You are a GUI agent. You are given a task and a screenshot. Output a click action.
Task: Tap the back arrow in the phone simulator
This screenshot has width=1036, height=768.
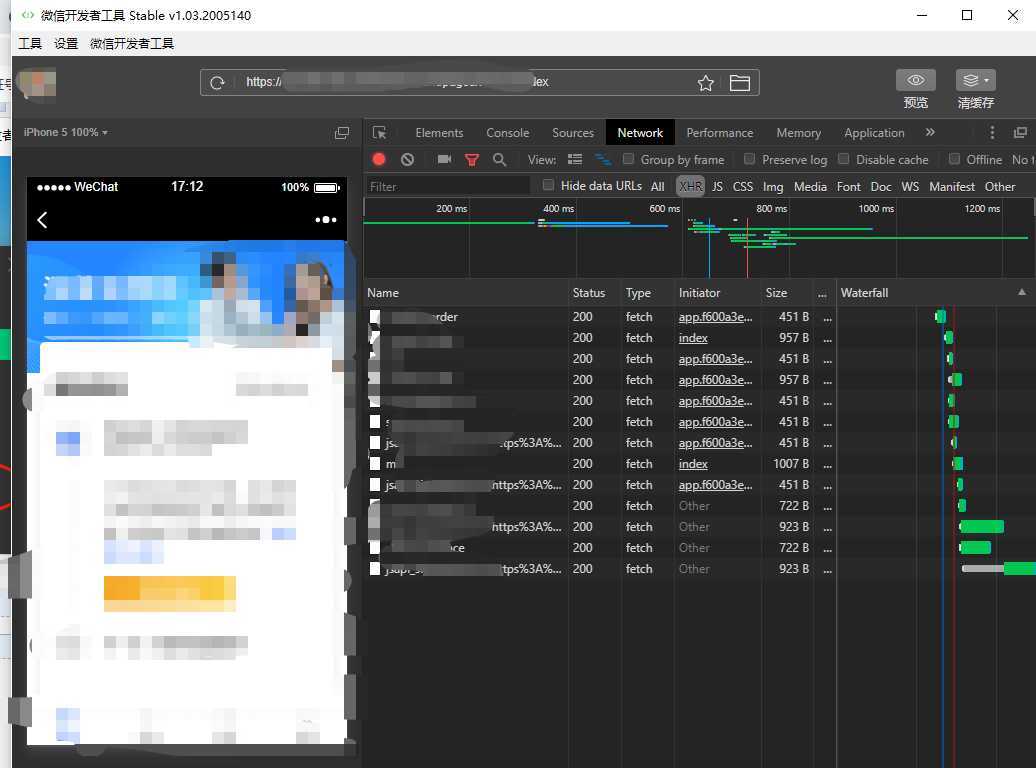[42, 220]
